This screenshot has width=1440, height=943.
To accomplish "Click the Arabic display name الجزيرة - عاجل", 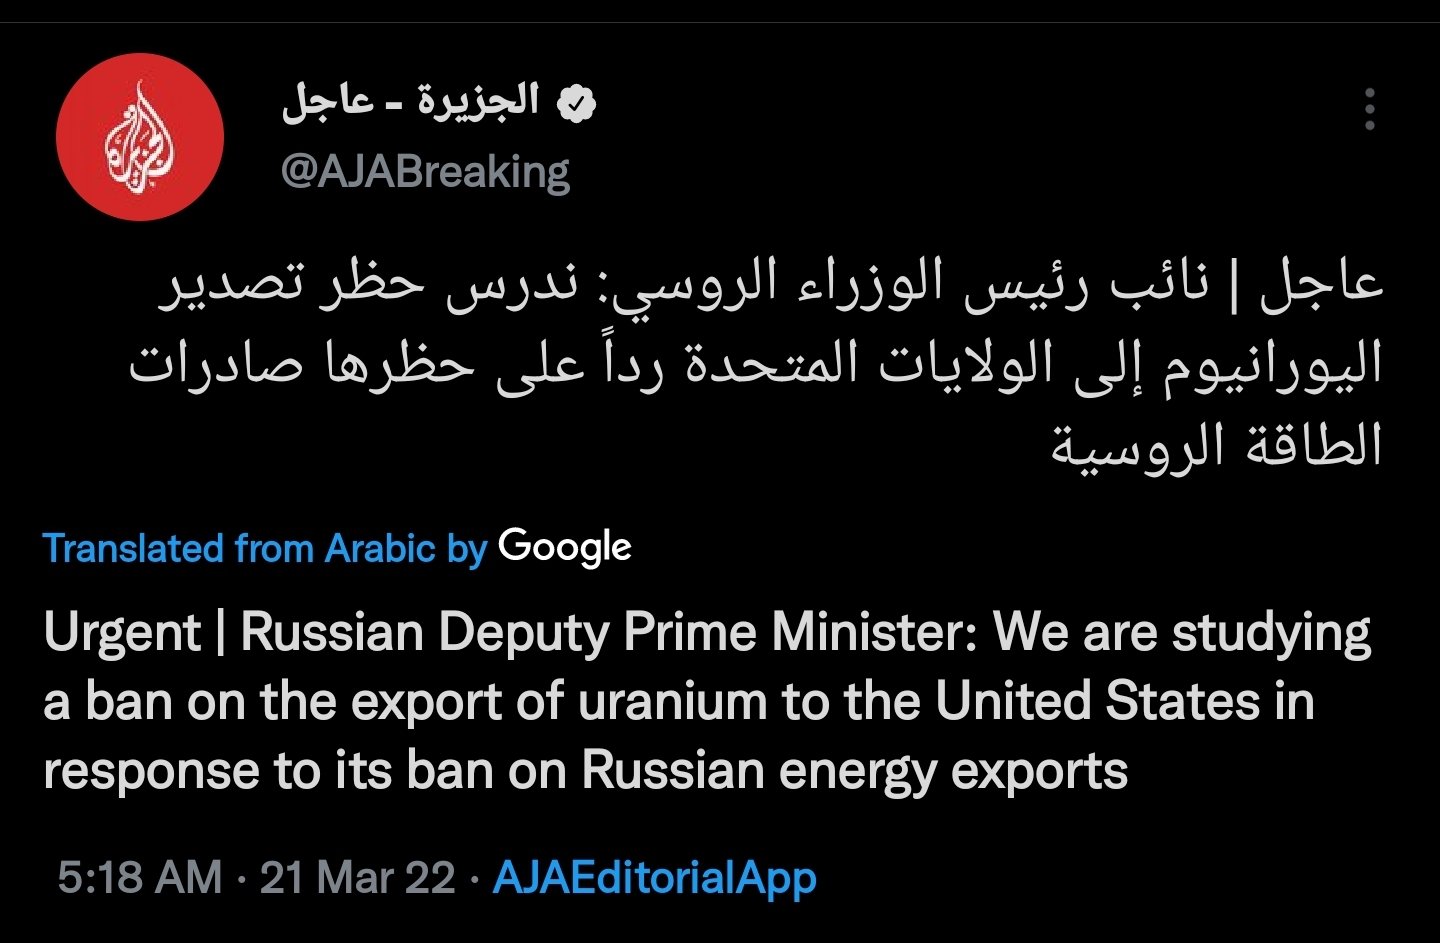I will [x=410, y=102].
